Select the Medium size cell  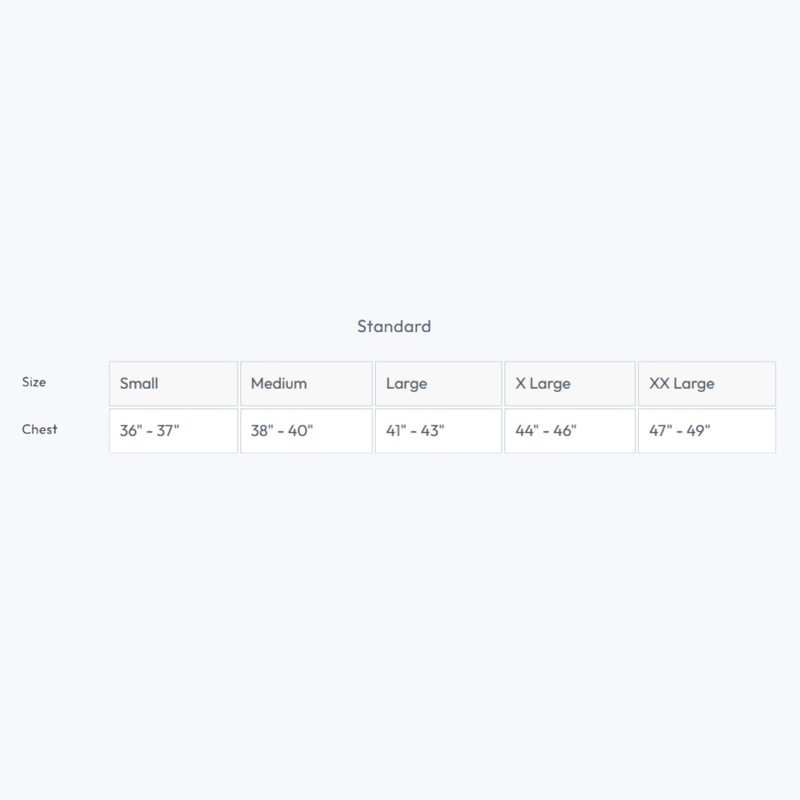pyautogui.click(x=306, y=383)
